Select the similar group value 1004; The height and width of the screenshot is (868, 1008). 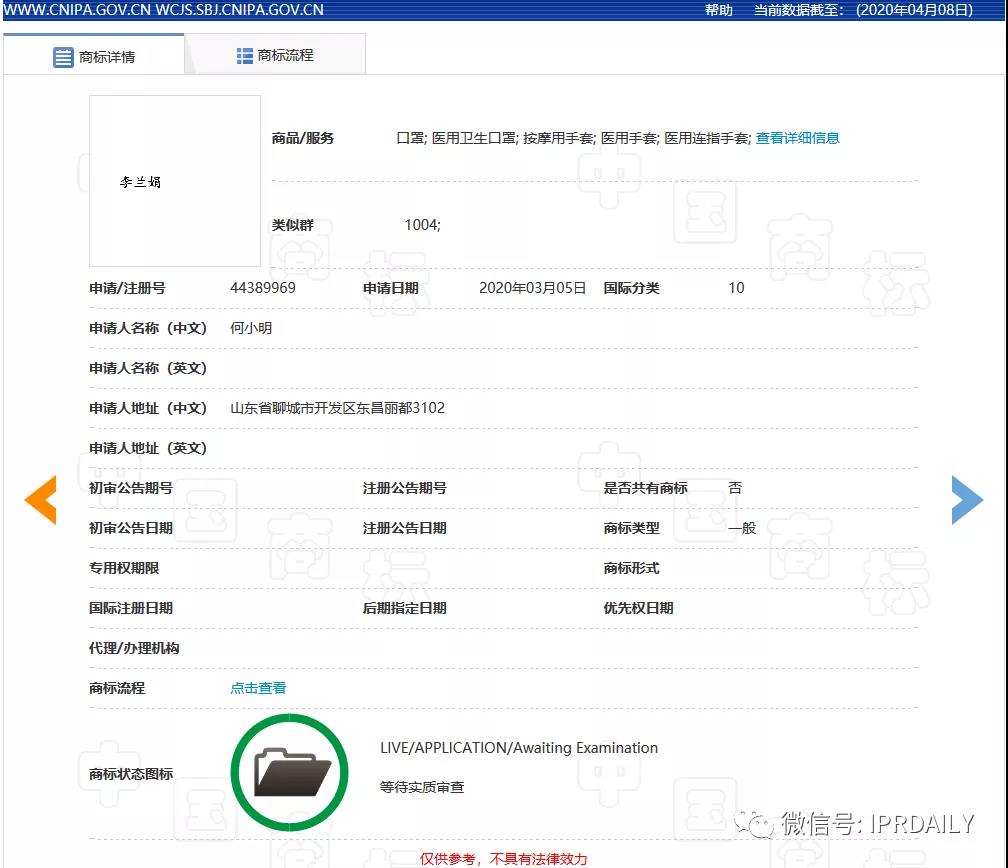point(422,225)
